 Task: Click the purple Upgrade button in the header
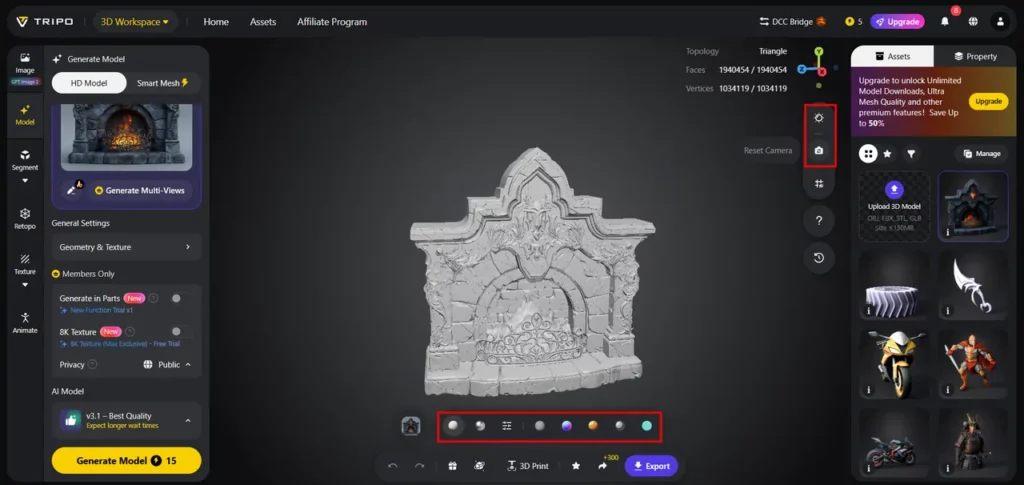(x=897, y=22)
